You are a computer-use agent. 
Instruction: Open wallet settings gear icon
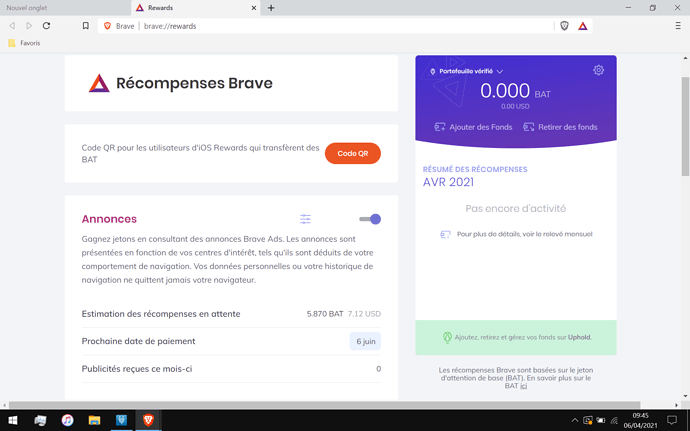tap(598, 70)
